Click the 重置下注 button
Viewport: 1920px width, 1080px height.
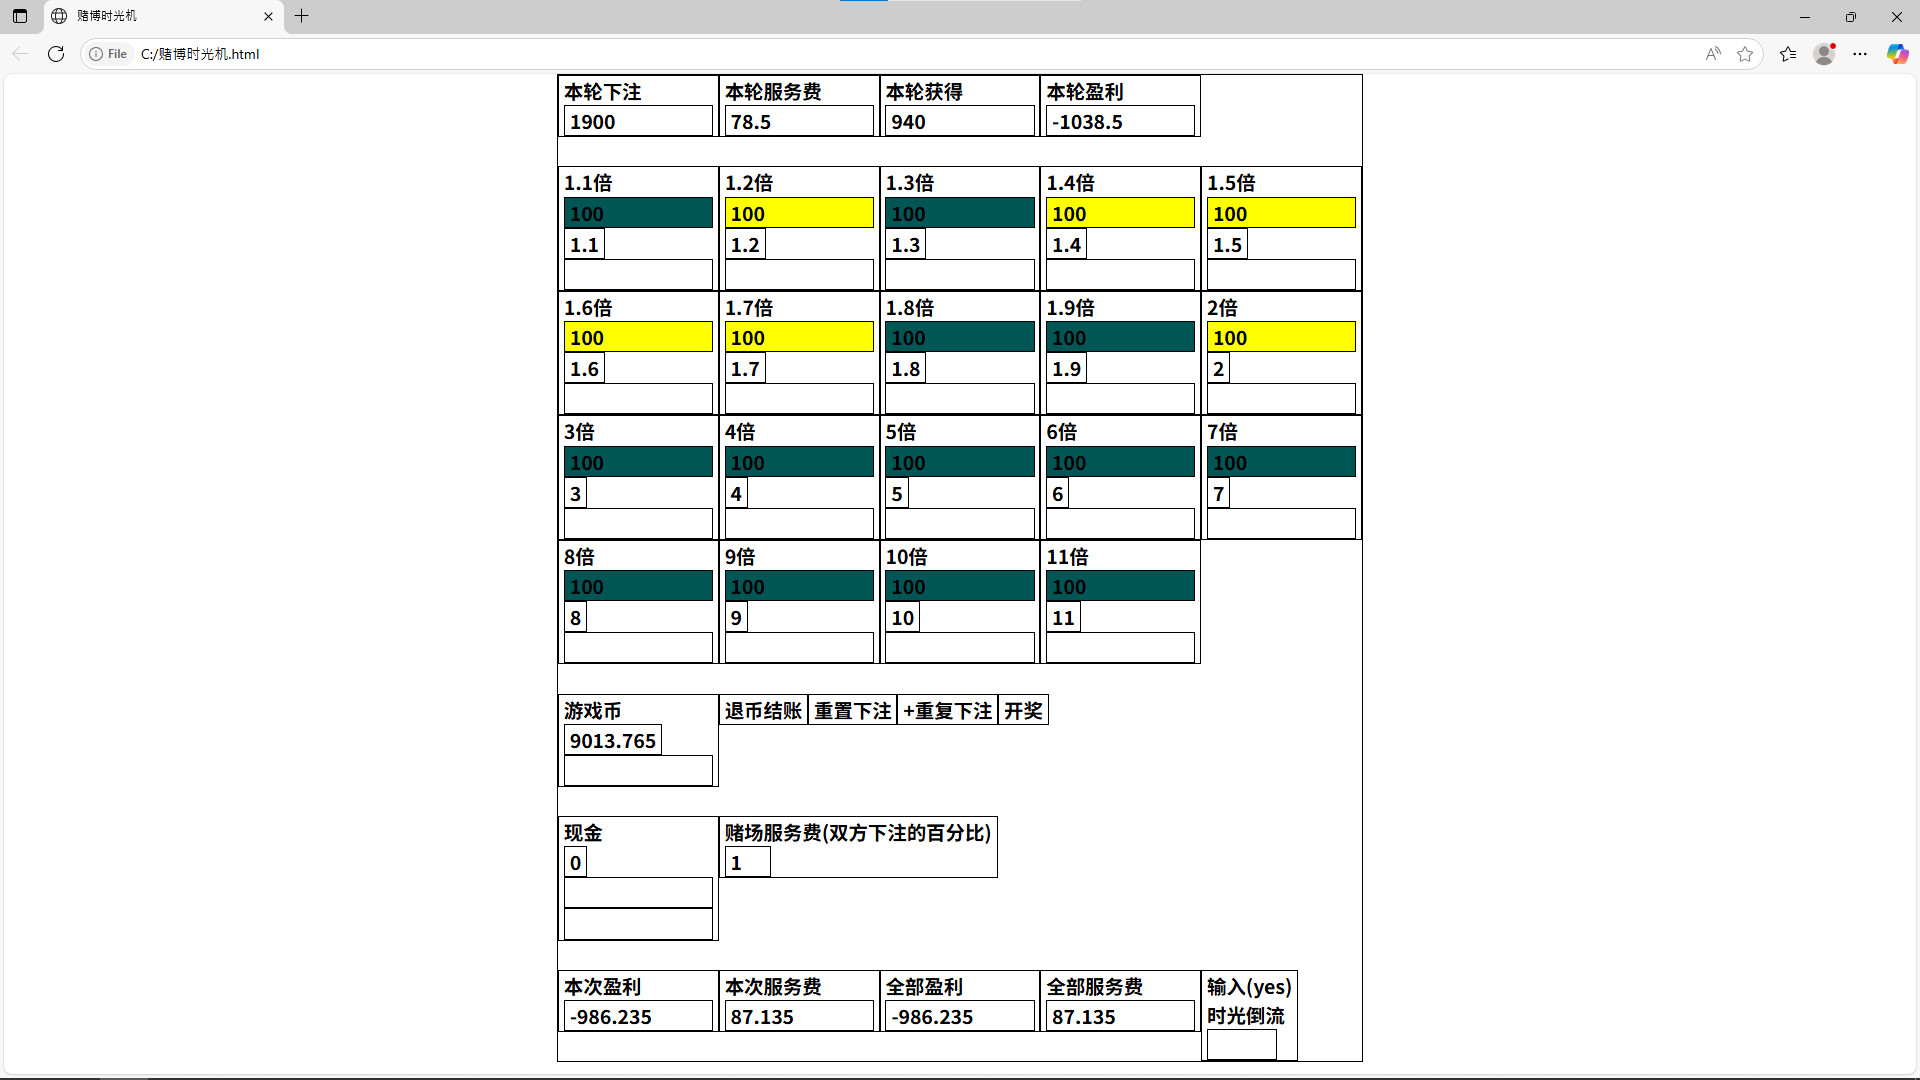[x=852, y=711]
